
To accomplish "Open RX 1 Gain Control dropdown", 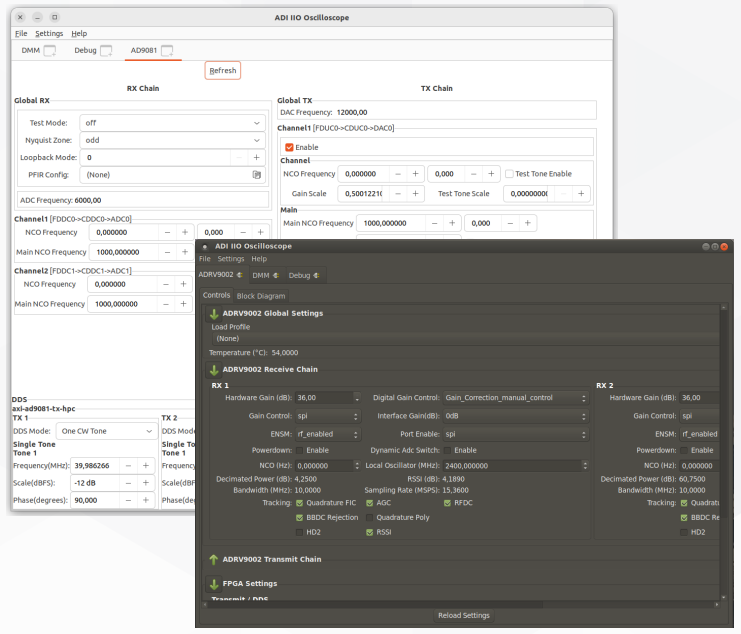I will [x=328, y=416].
